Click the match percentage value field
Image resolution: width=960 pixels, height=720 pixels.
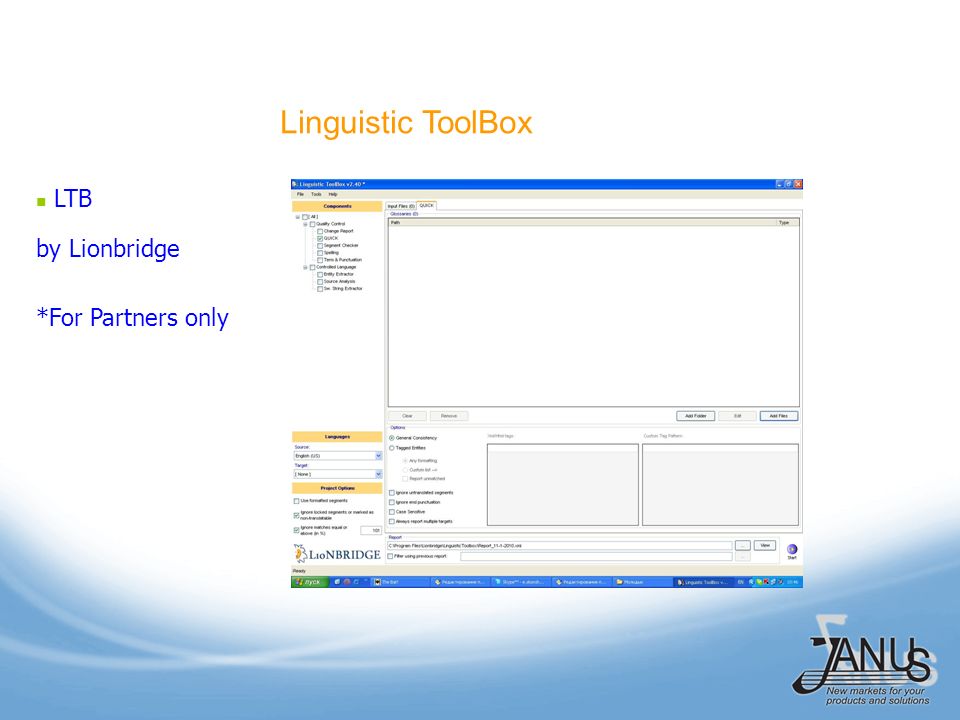pyautogui.click(x=371, y=530)
